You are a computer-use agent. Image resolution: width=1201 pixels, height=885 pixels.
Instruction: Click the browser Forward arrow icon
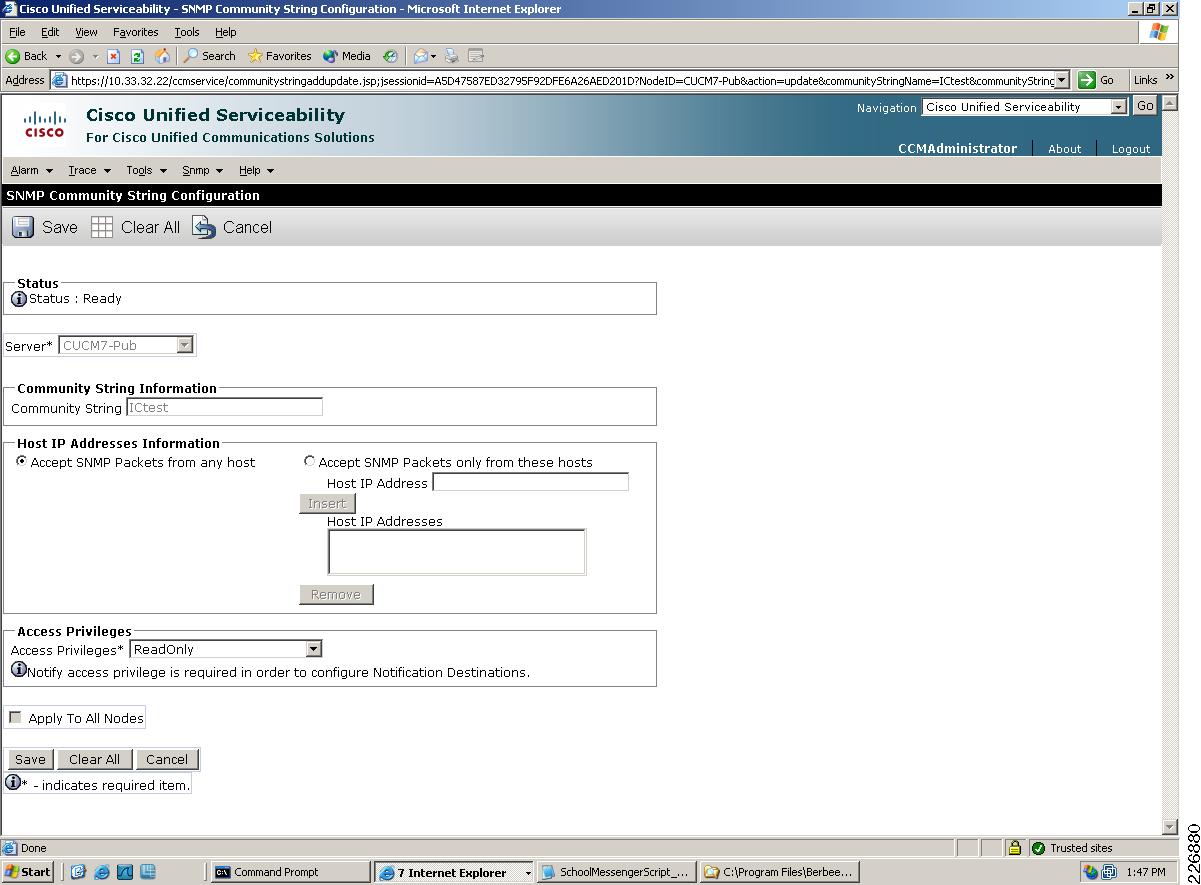pos(76,56)
